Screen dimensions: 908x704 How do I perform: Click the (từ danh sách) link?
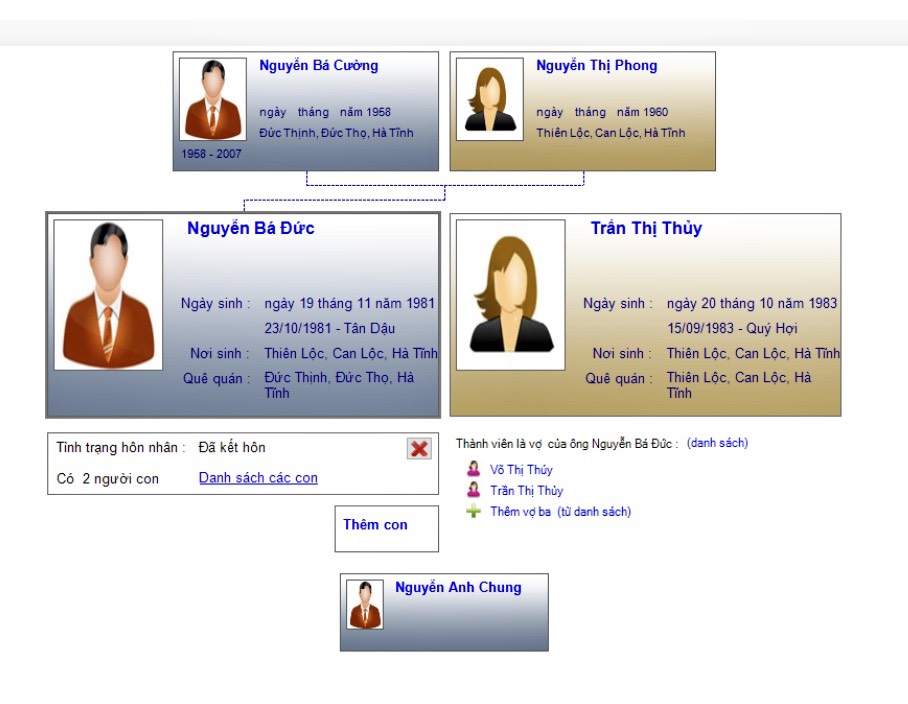594,512
